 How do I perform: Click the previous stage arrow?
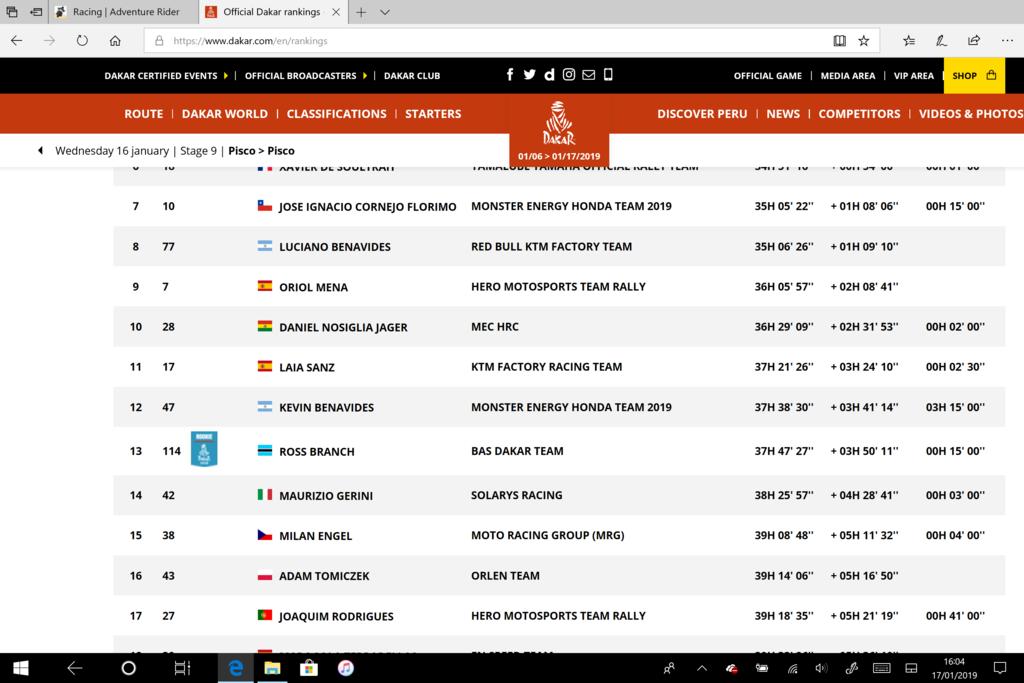40,150
